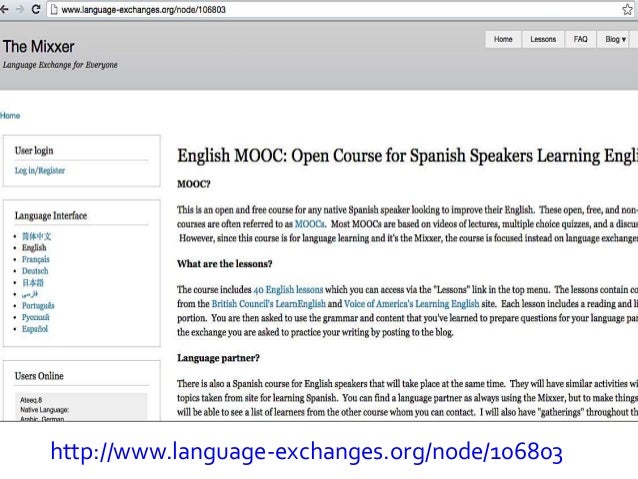
Task: Click the Language Interface heading
Action: coord(51,216)
